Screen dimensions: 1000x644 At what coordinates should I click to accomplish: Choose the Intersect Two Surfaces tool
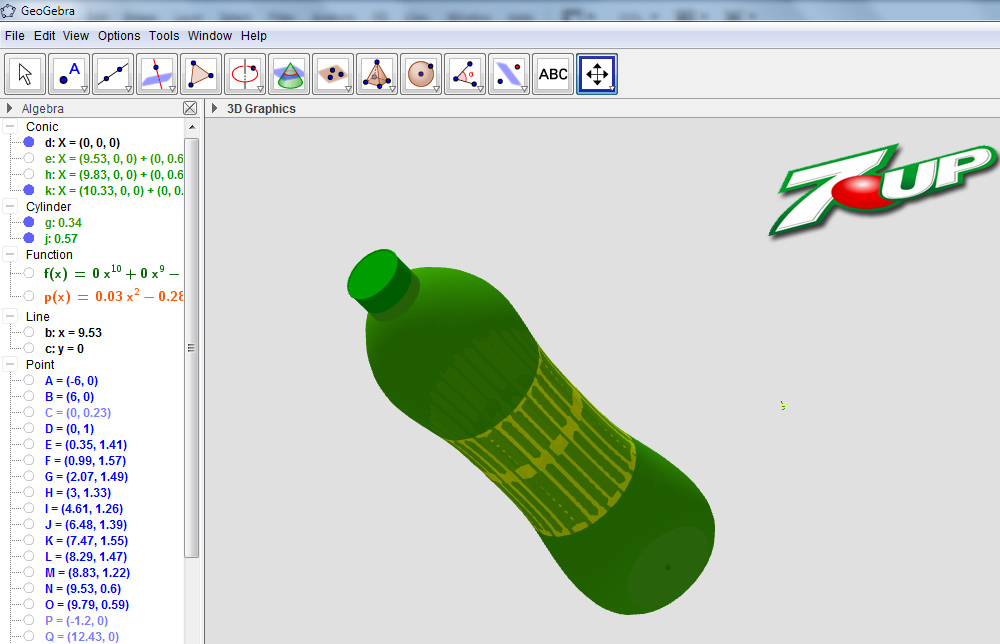coord(289,74)
